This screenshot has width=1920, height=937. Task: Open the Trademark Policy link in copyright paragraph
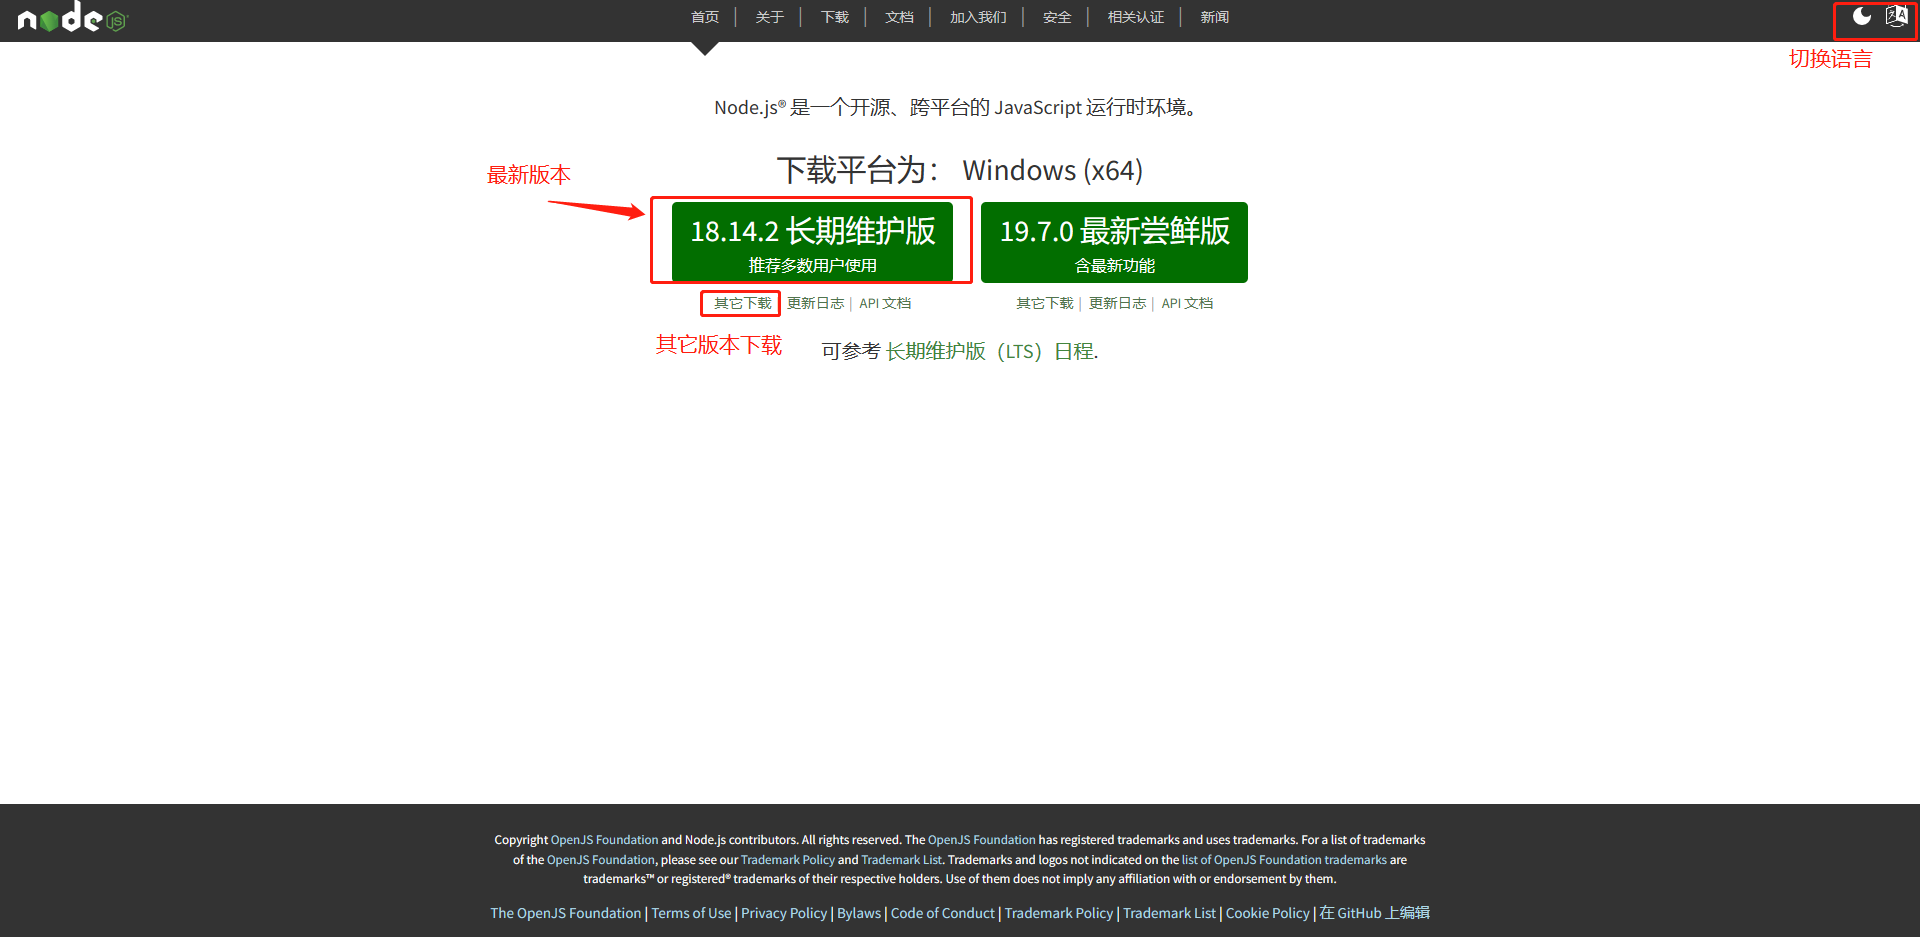788,860
